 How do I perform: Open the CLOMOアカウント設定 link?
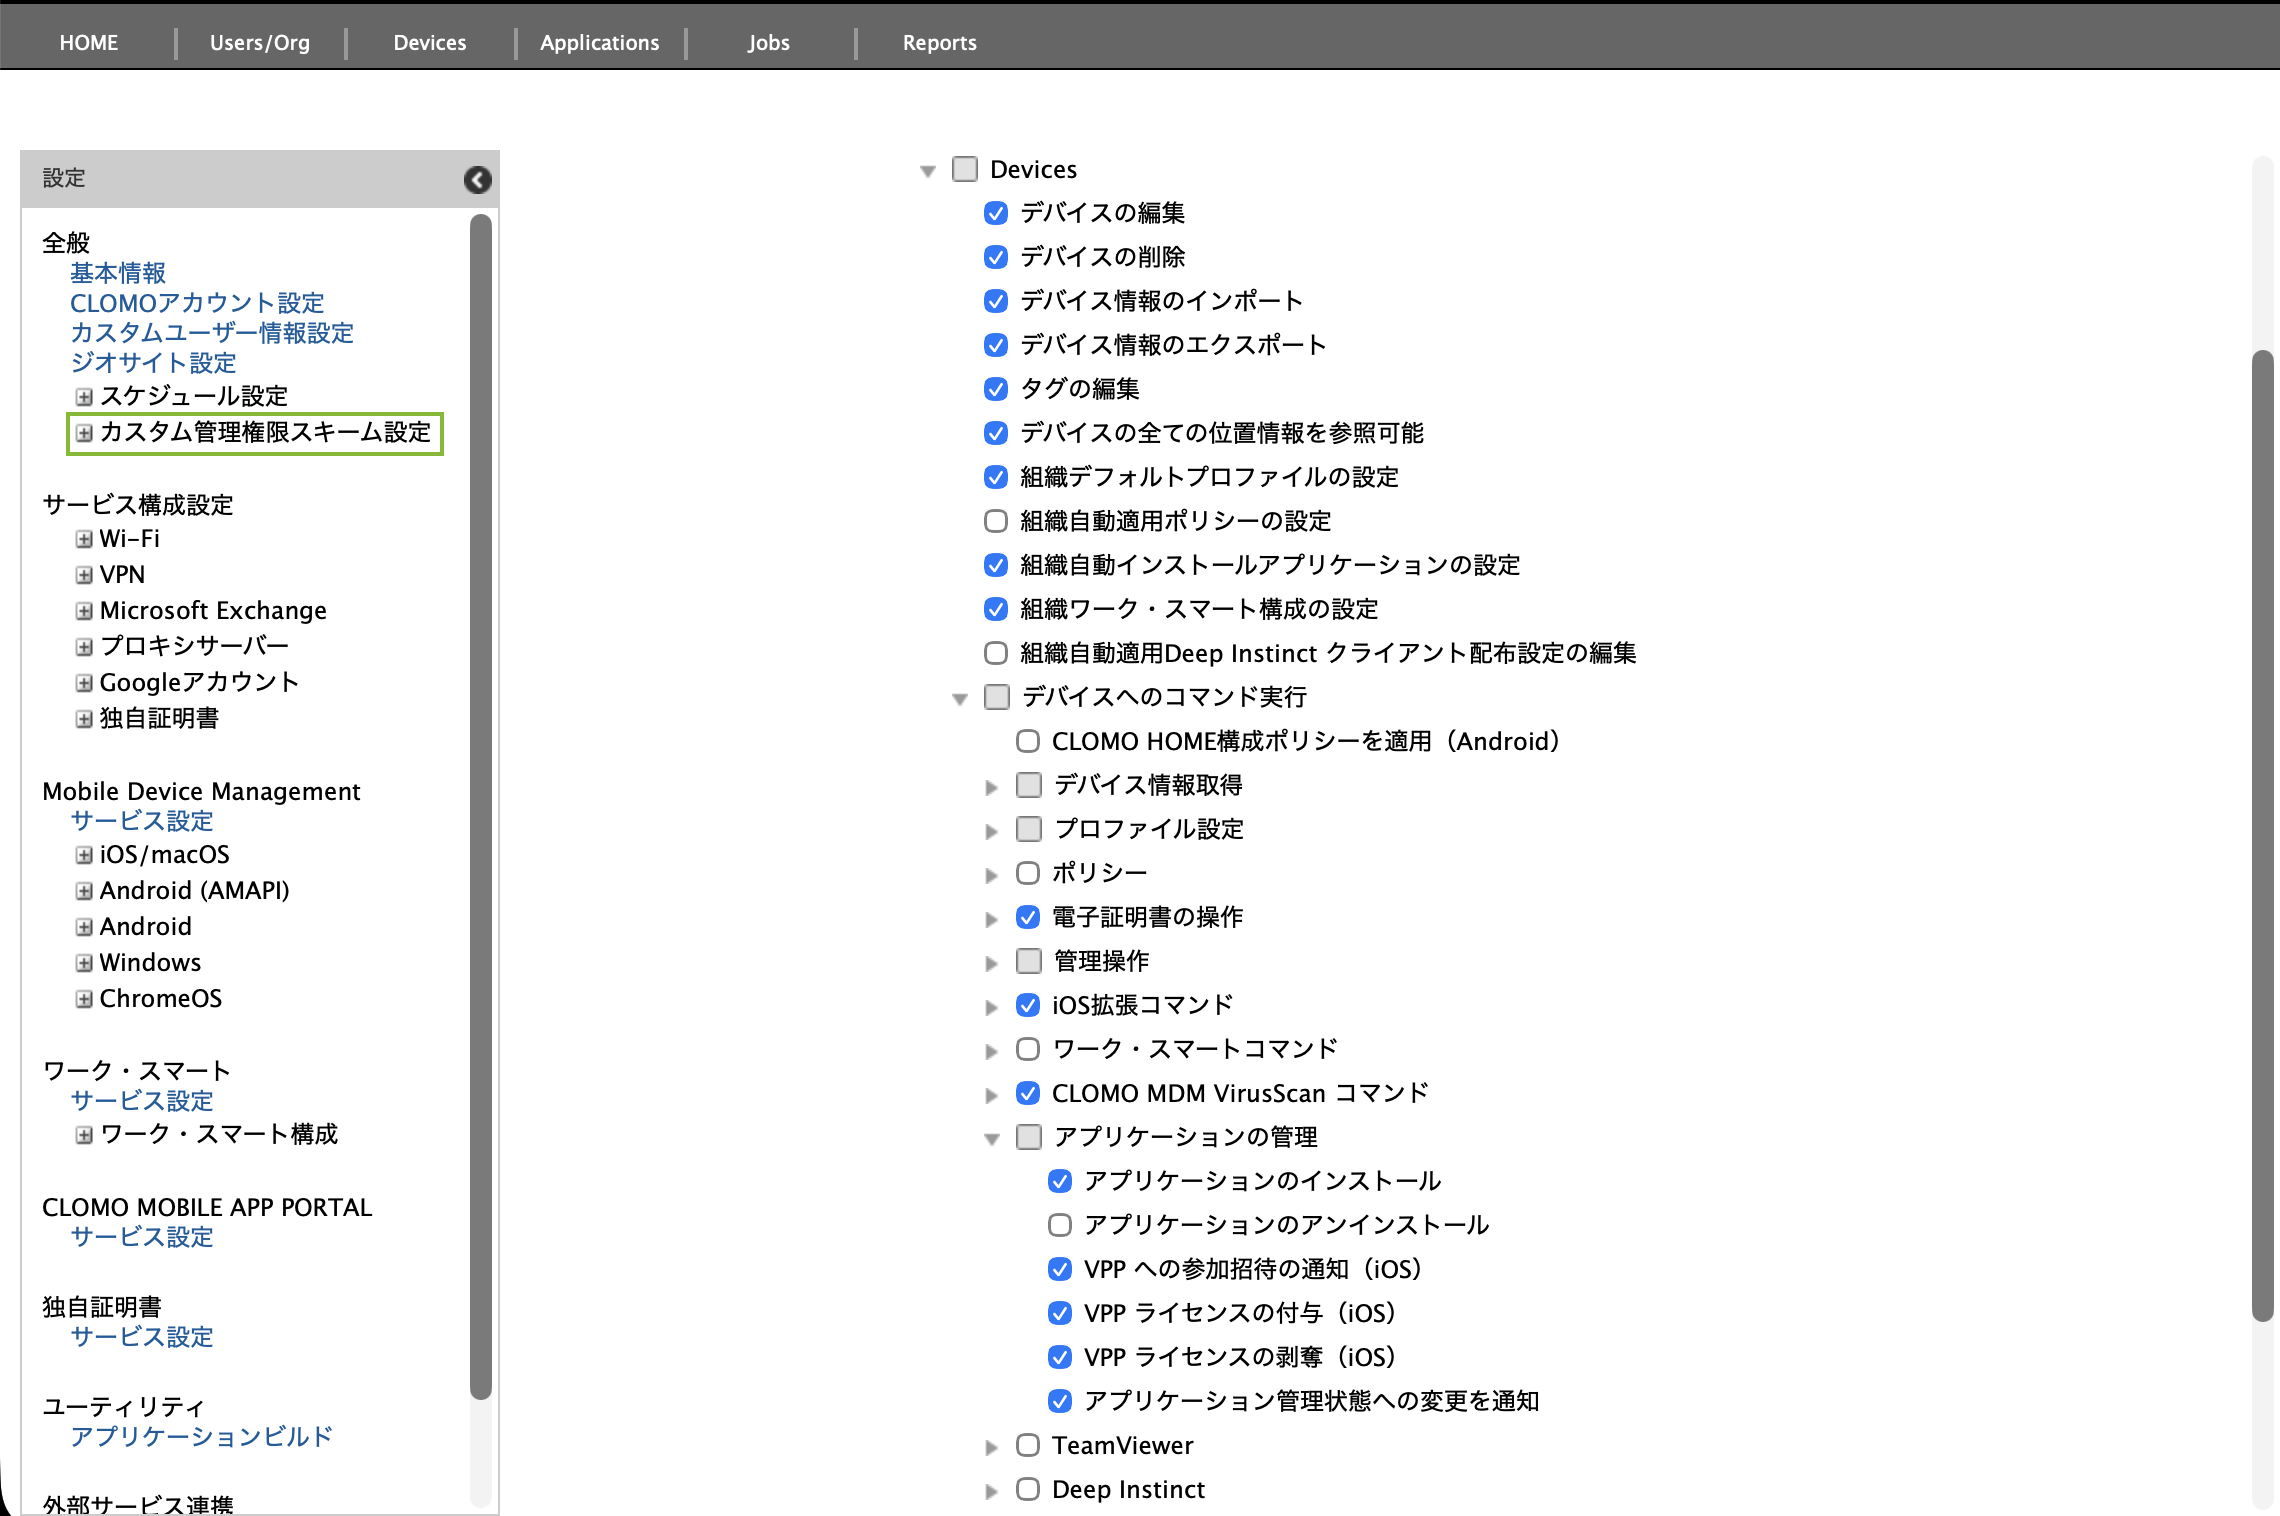click(197, 303)
